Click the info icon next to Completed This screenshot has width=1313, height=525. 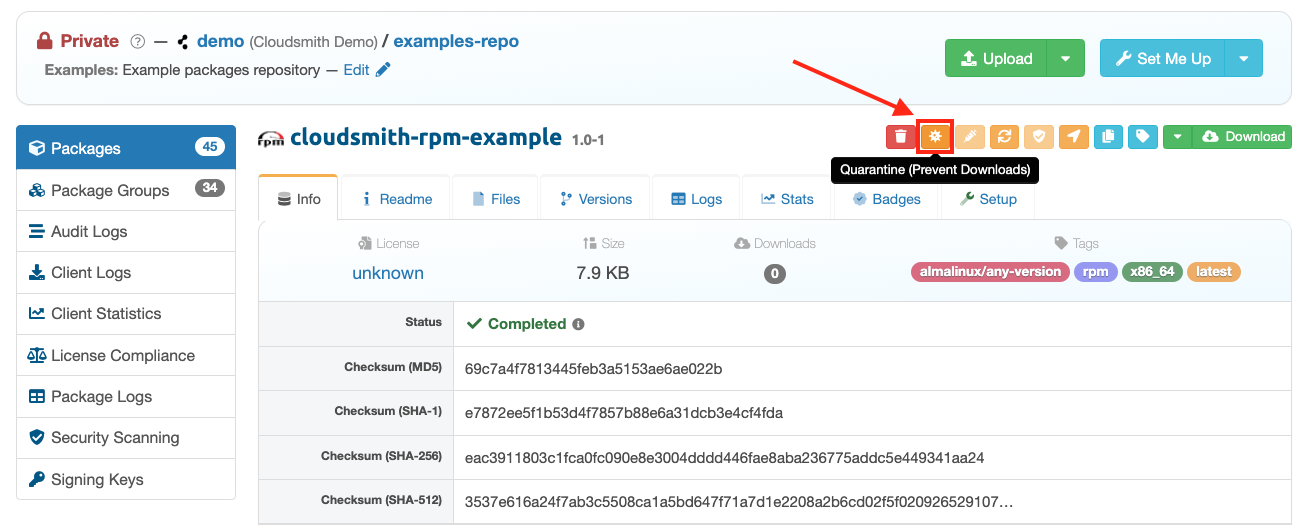pos(579,324)
